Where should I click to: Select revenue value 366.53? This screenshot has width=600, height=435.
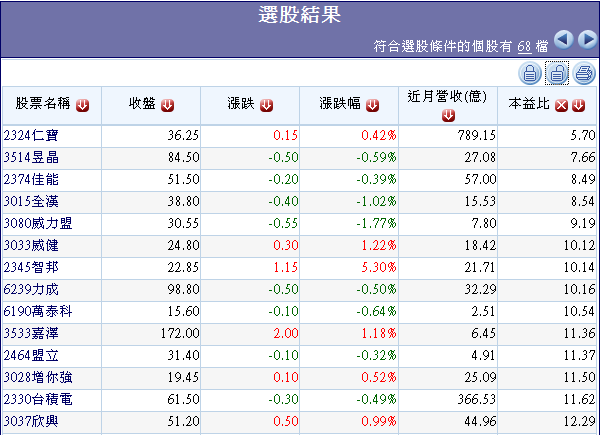476,399
